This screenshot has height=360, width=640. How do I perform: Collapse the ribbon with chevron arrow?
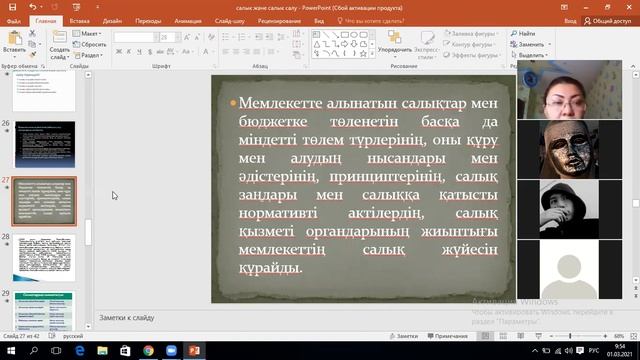click(633, 66)
